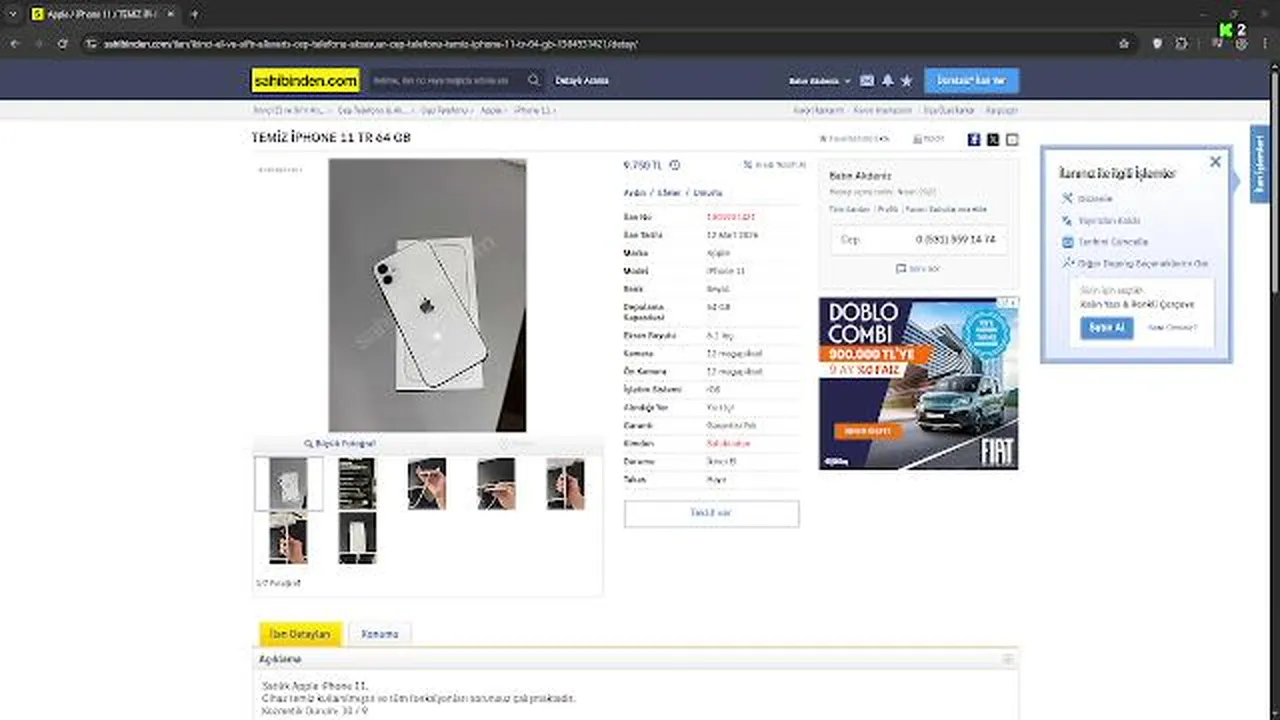This screenshot has width=1280, height=720.
Task: Click the add-to-favorites link by title
Action: tap(854, 139)
